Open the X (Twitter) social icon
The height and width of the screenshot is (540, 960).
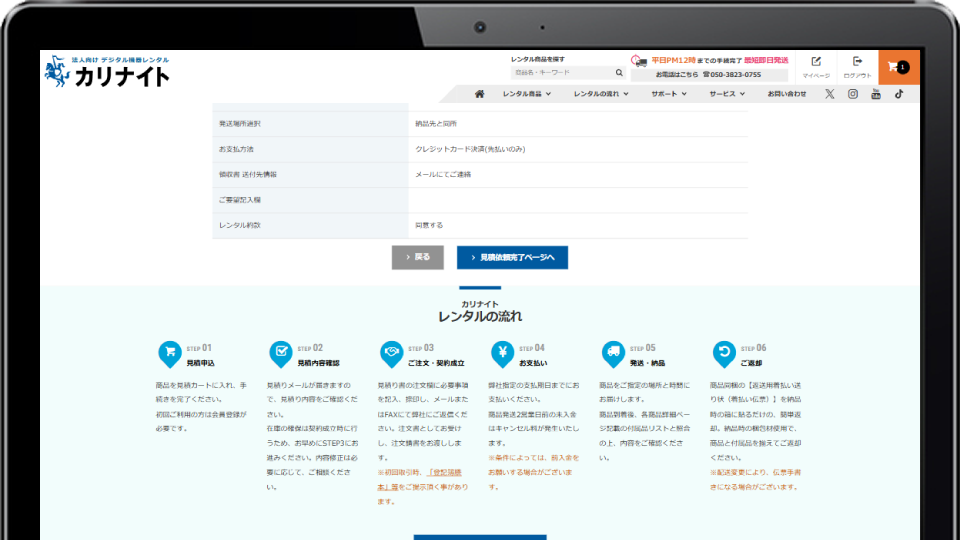point(829,94)
